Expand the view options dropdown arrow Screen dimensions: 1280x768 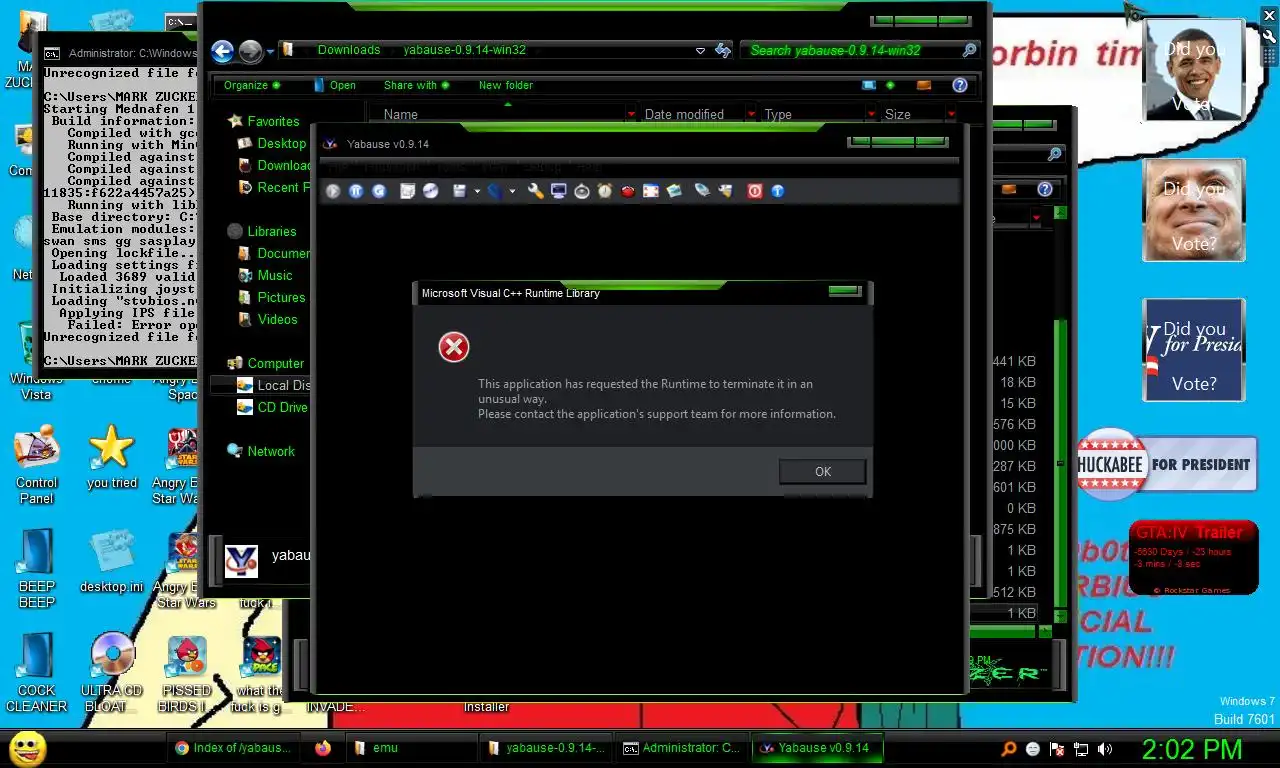[x=890, y=86]
